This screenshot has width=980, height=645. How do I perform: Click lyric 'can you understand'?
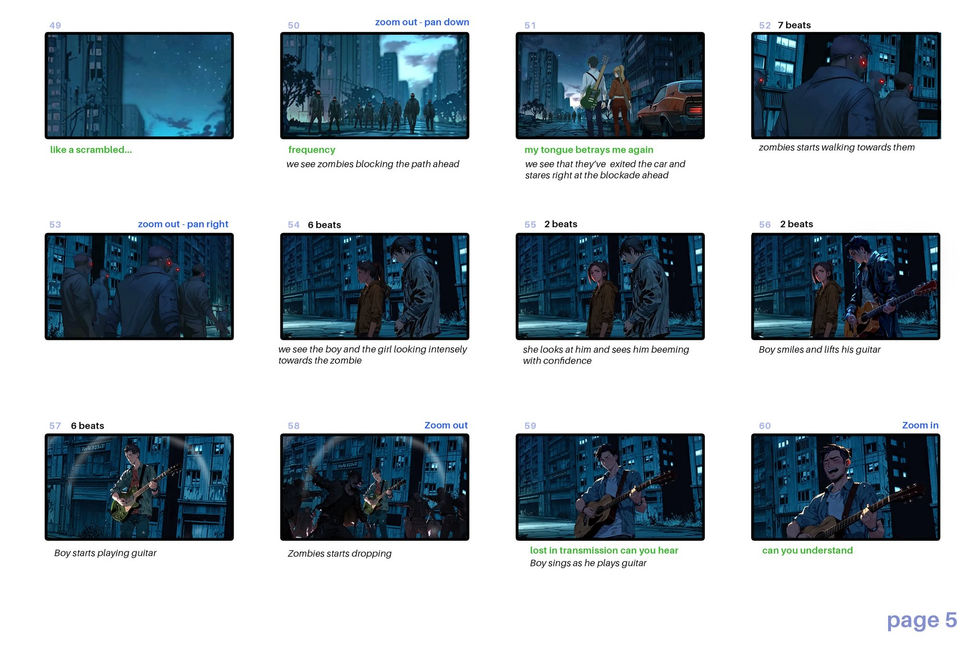pos(807,550)
